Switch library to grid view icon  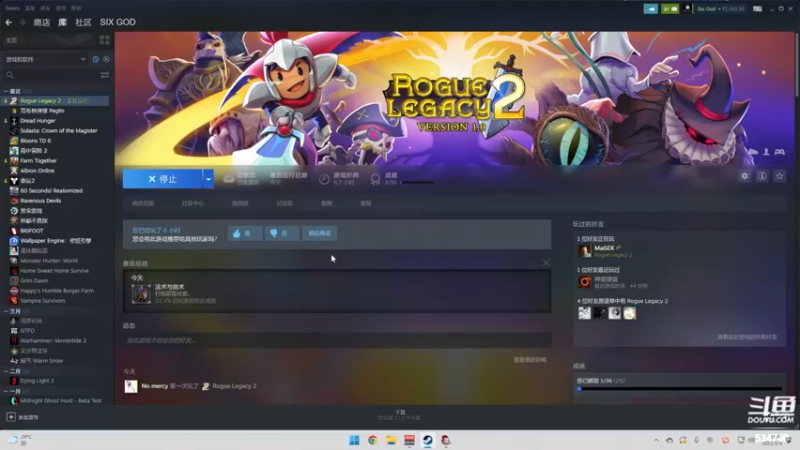click(105, 40)
